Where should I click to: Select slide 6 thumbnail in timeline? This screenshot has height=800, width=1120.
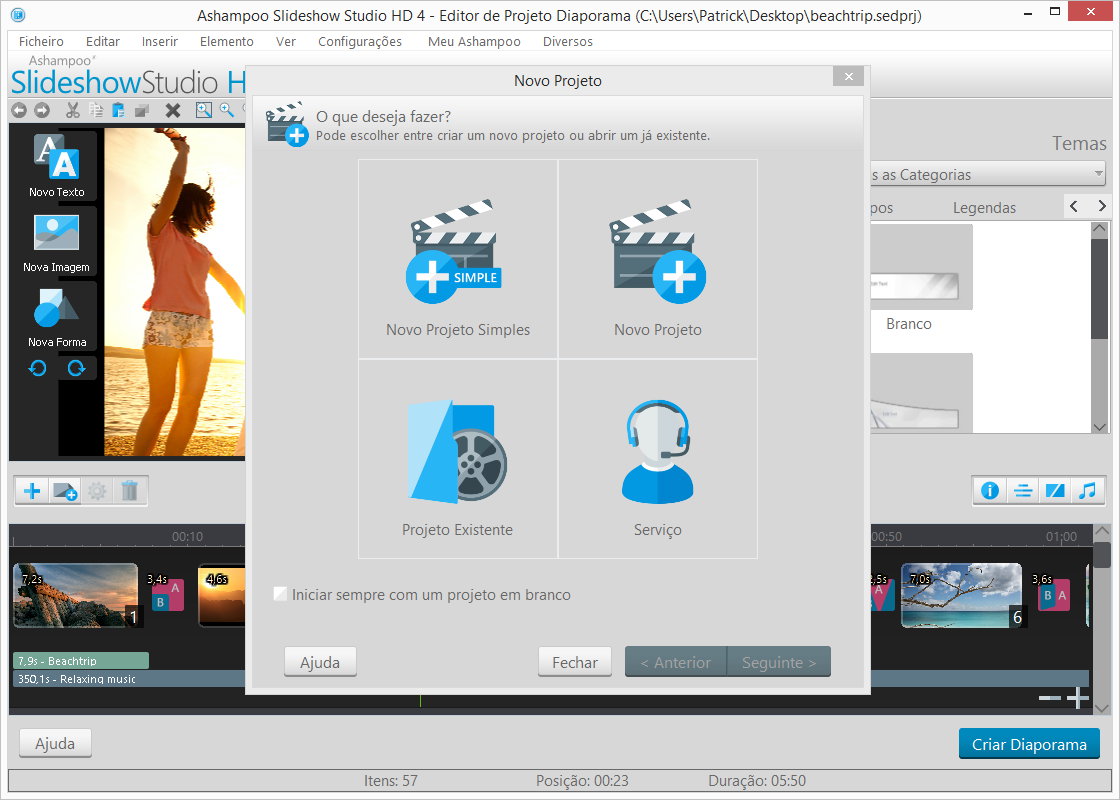click(960, 595)
